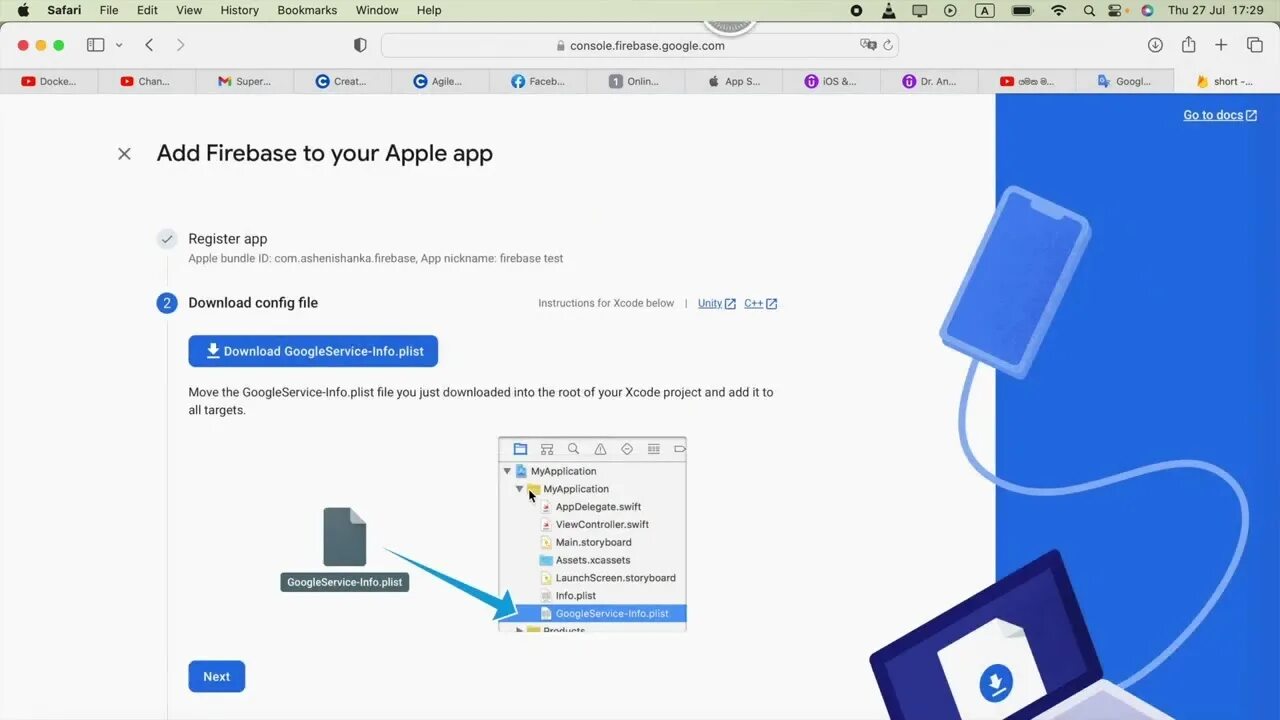Reload the current page

click(887, 45)
